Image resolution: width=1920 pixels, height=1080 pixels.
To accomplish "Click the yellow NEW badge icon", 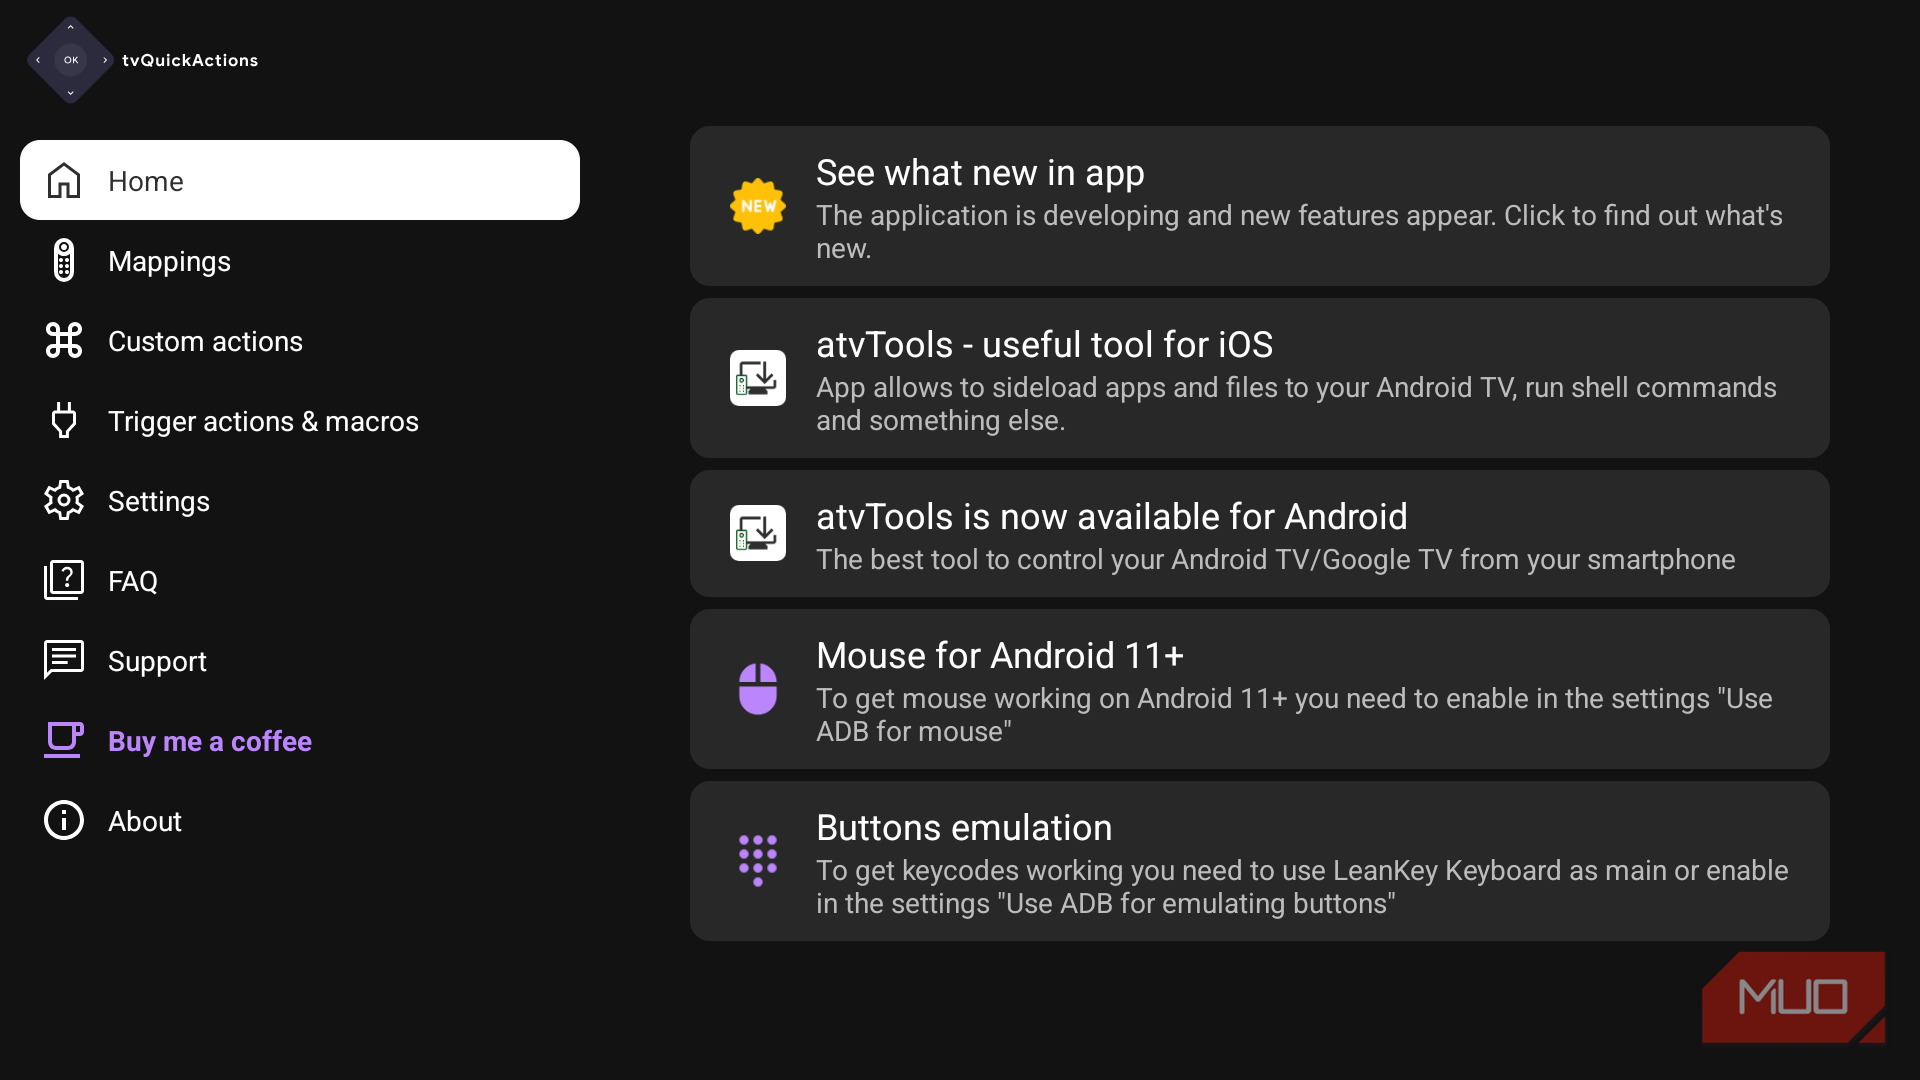I will (x=758, y=206).
